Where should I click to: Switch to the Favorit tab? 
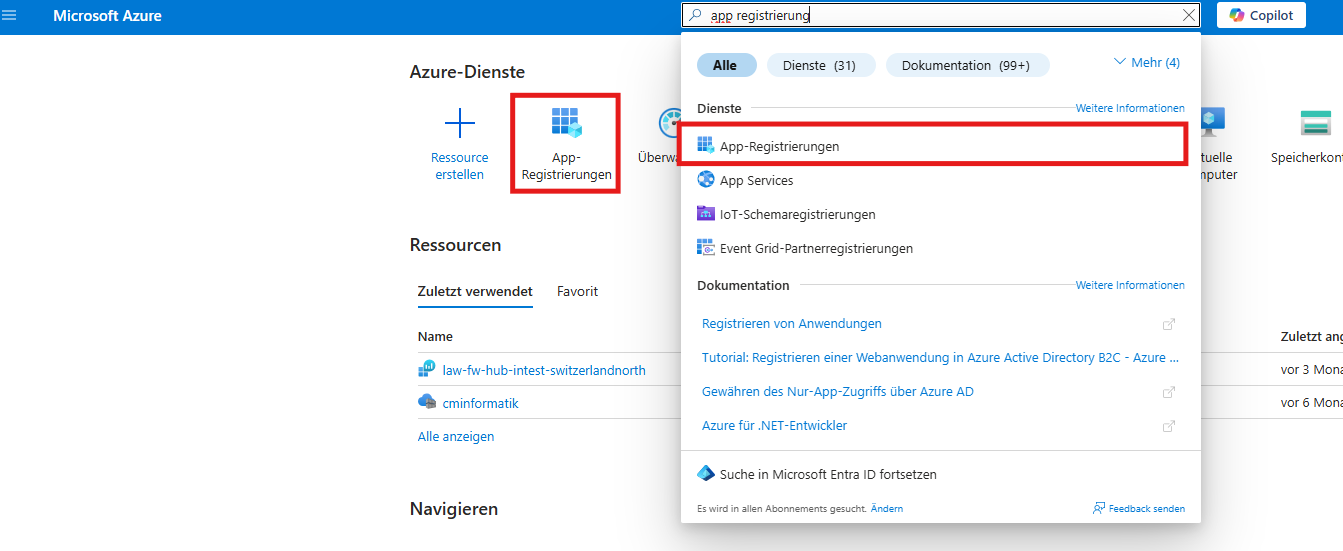click(577, 291)
